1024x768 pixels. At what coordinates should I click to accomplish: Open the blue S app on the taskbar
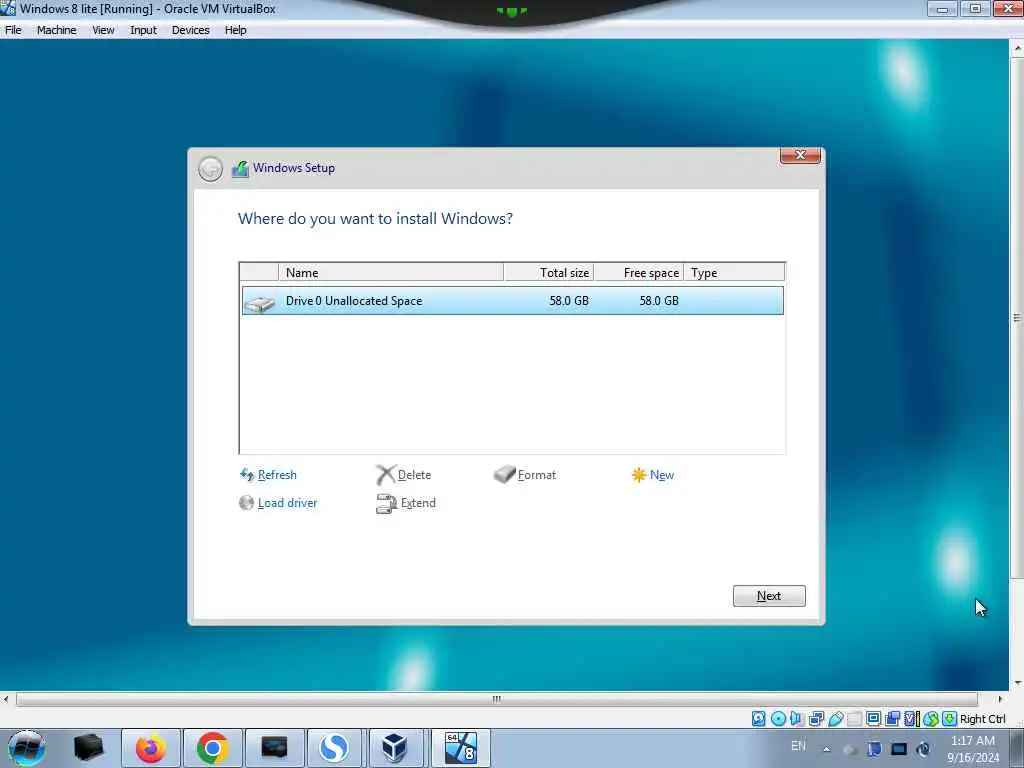pos(334,748)
